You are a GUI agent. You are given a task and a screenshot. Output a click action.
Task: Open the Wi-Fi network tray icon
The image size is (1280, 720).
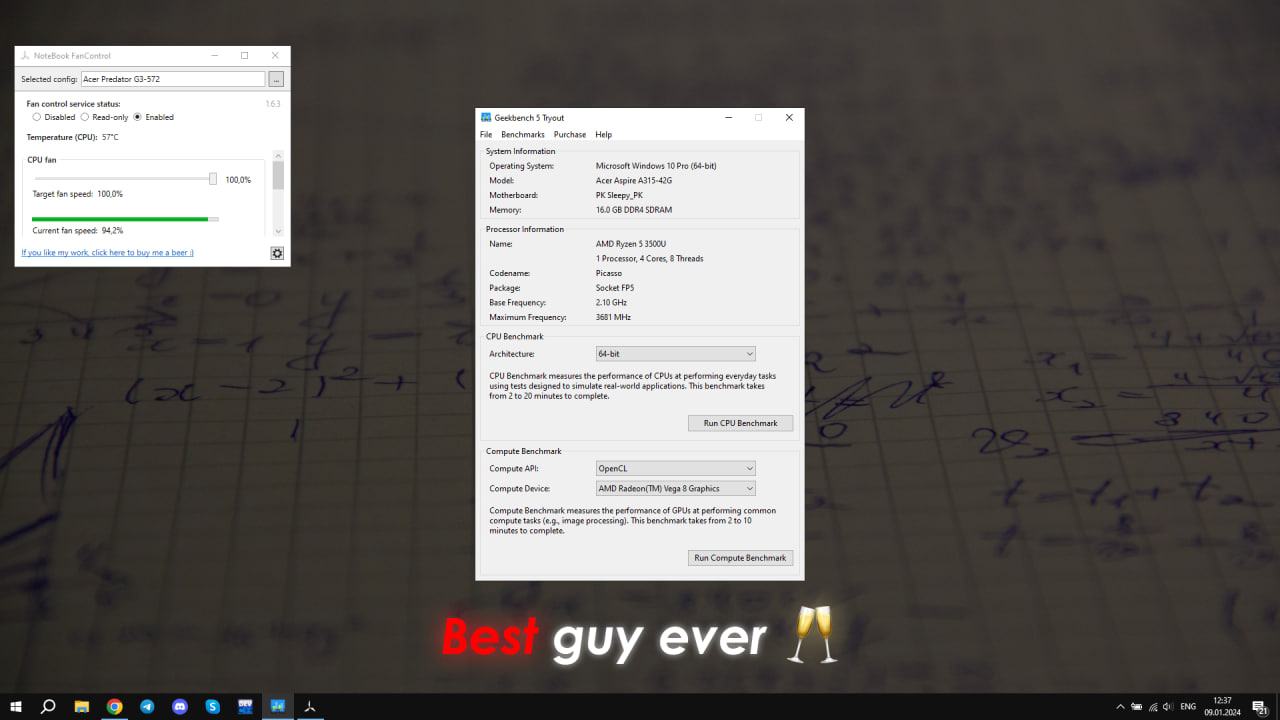tap(1154, 706)
